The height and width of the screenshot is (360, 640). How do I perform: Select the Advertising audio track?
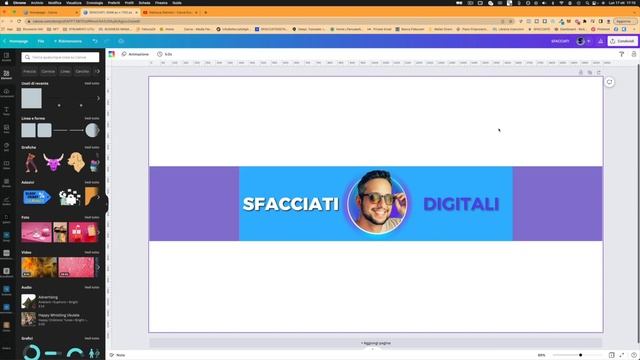tap(60, 302)
